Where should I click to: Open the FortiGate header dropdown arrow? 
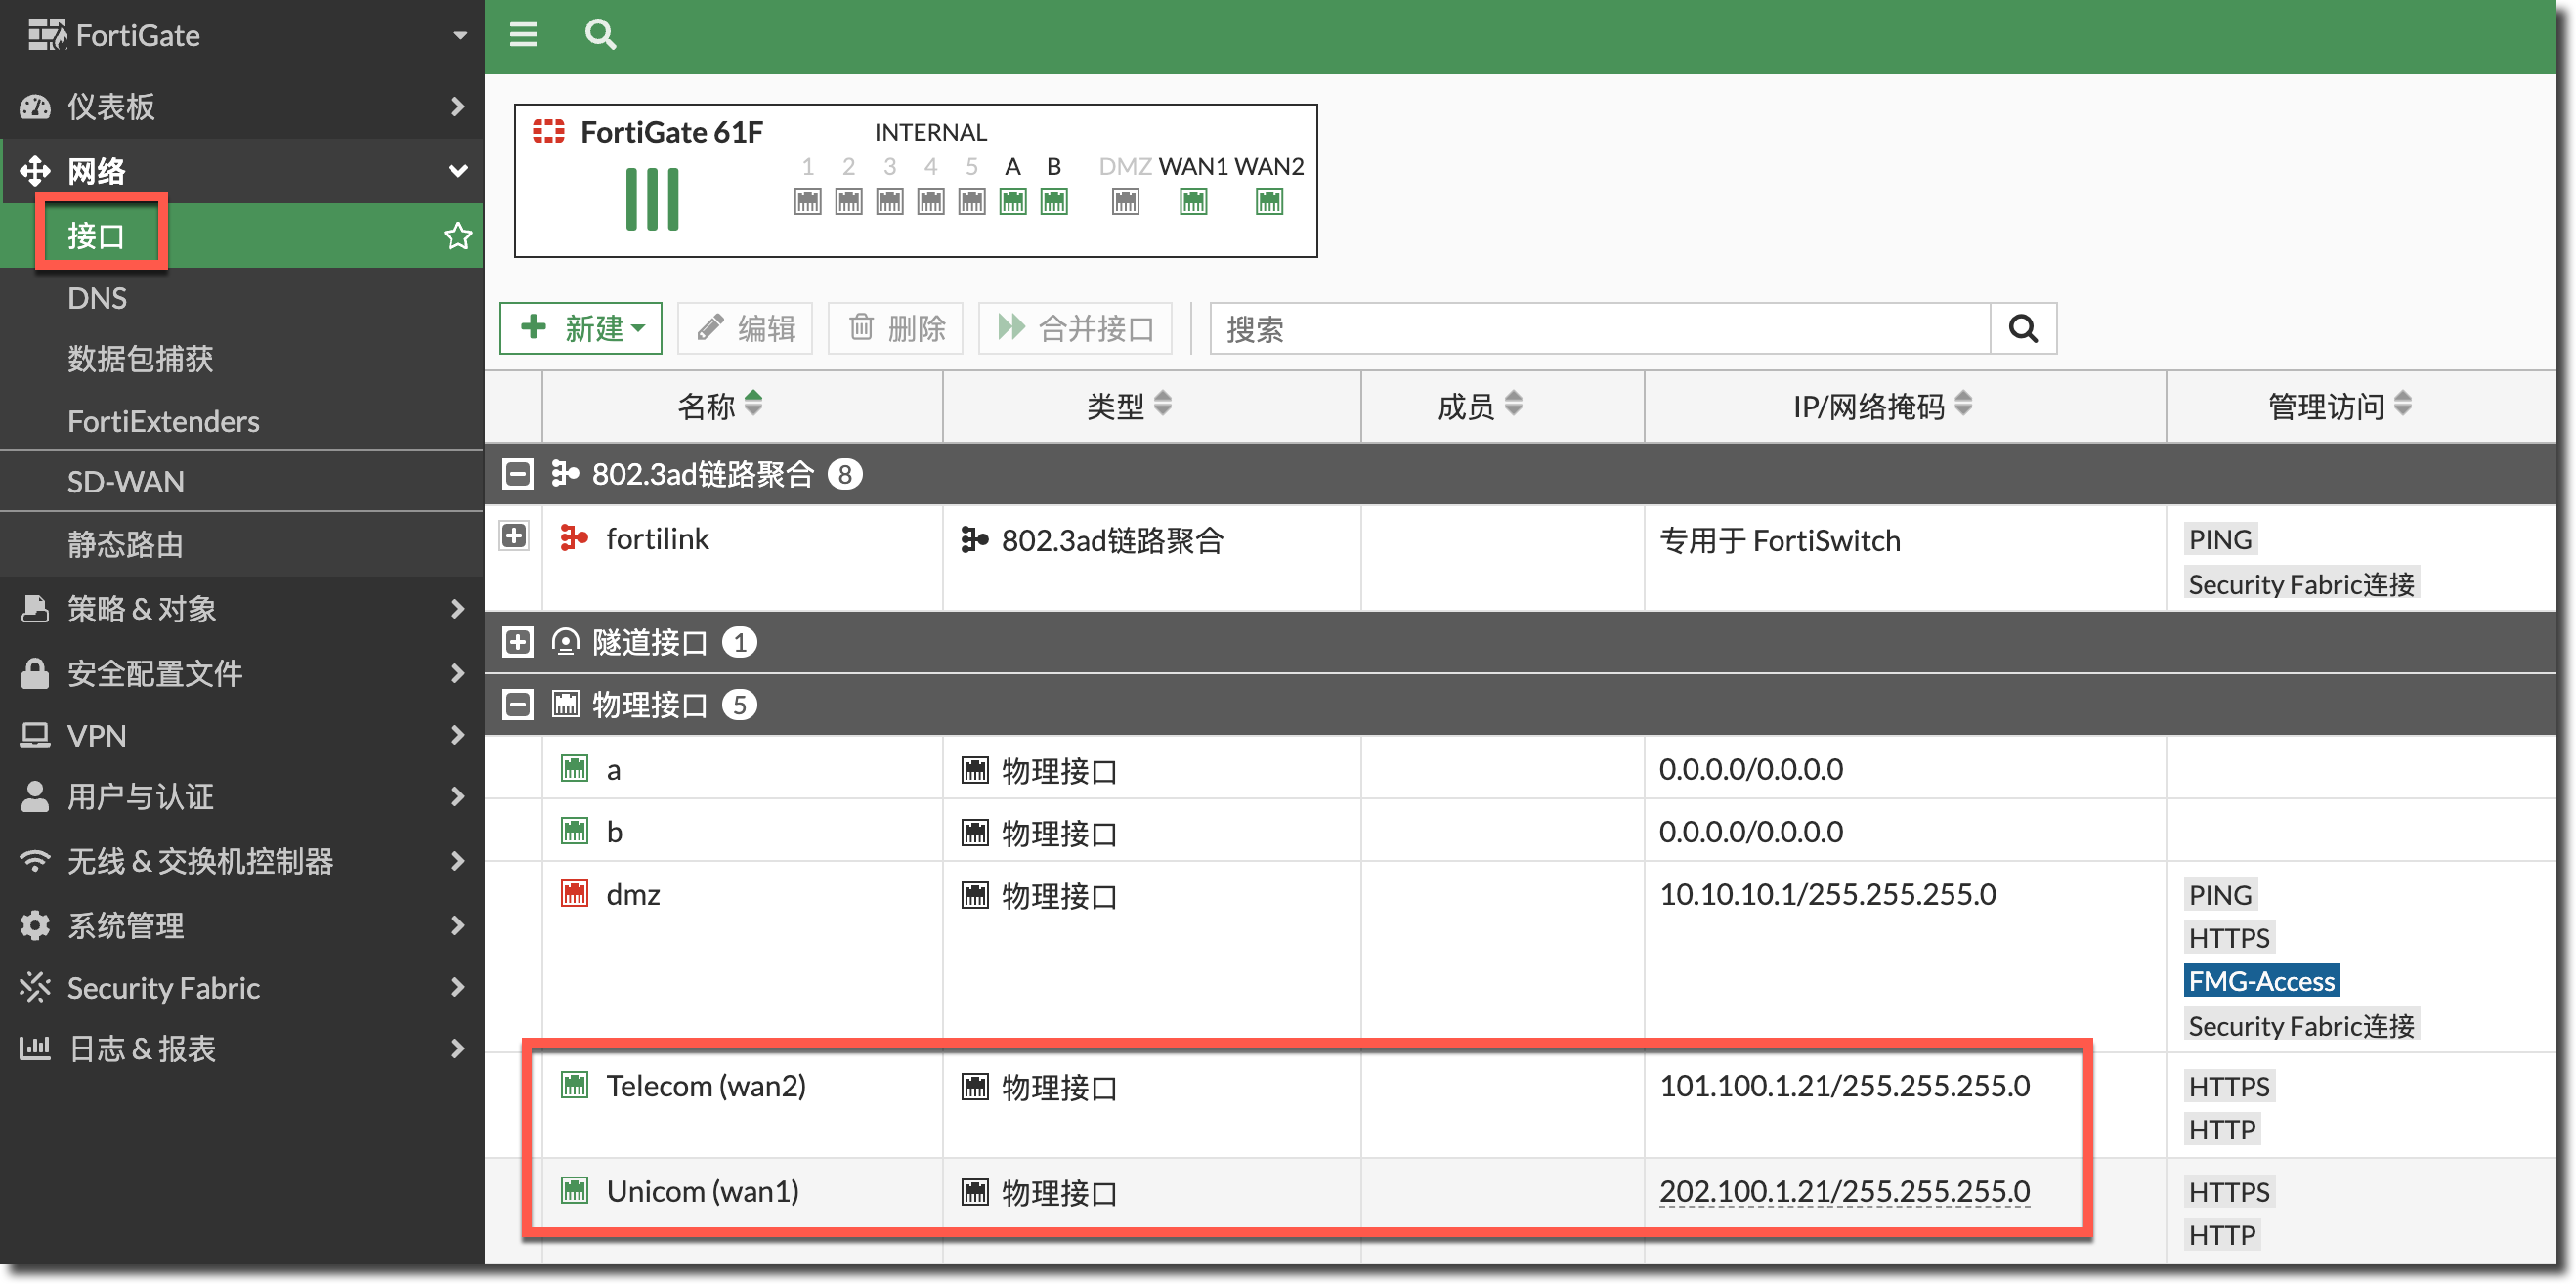pos(460,36)
